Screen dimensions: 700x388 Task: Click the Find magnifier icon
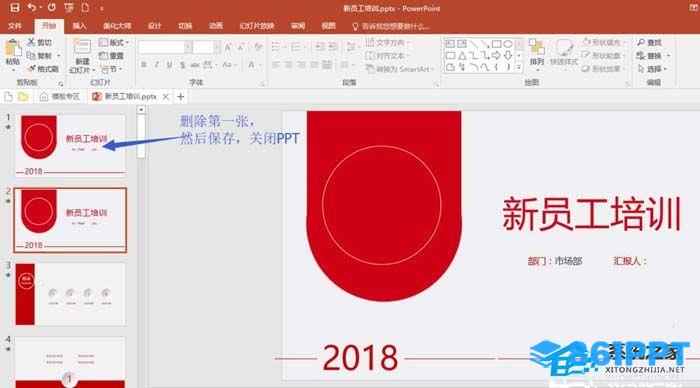pos(641,42)
